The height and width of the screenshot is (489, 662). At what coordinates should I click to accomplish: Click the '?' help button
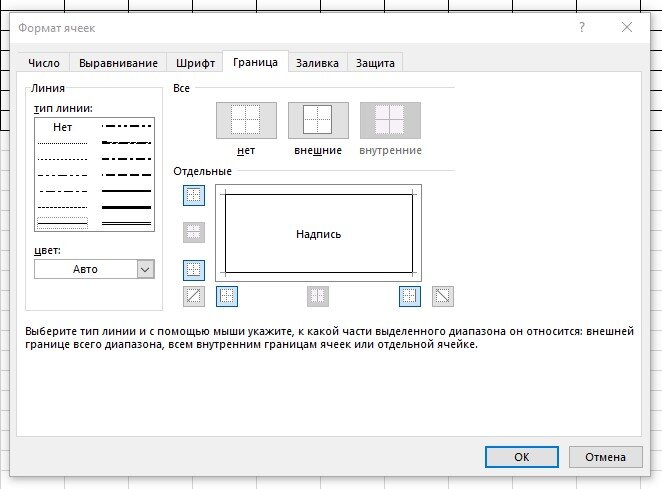[x=581, y=27]
